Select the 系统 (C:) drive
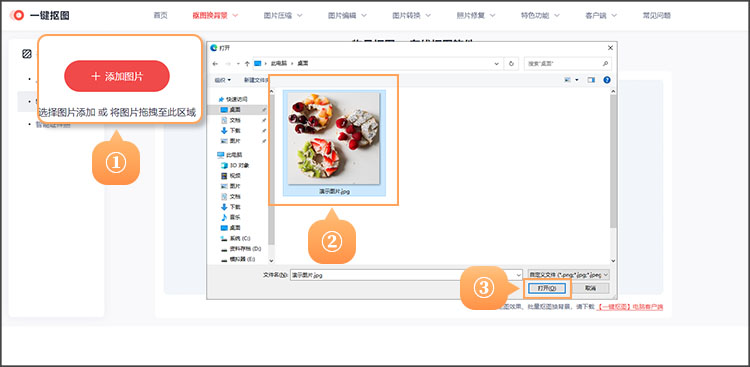 pyautogui.click(x=236, y=238)
